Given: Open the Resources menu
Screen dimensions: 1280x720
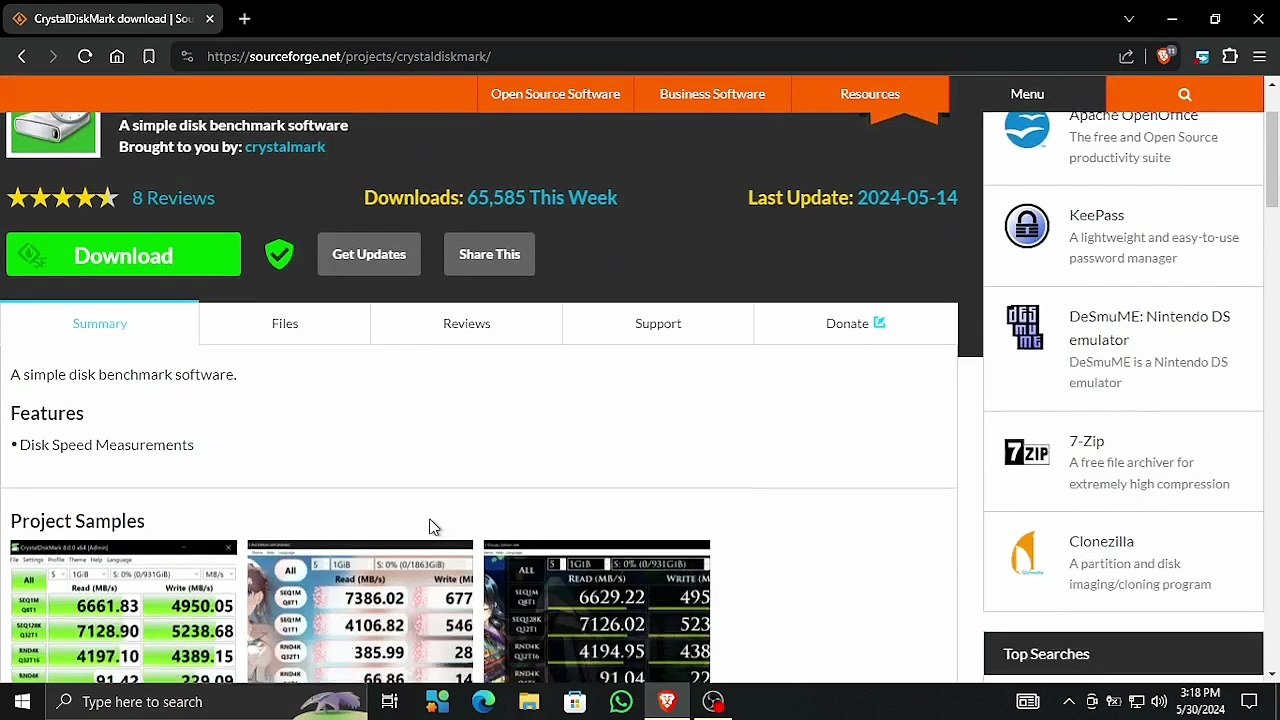Looking at the screenshot, I should 870,94.
